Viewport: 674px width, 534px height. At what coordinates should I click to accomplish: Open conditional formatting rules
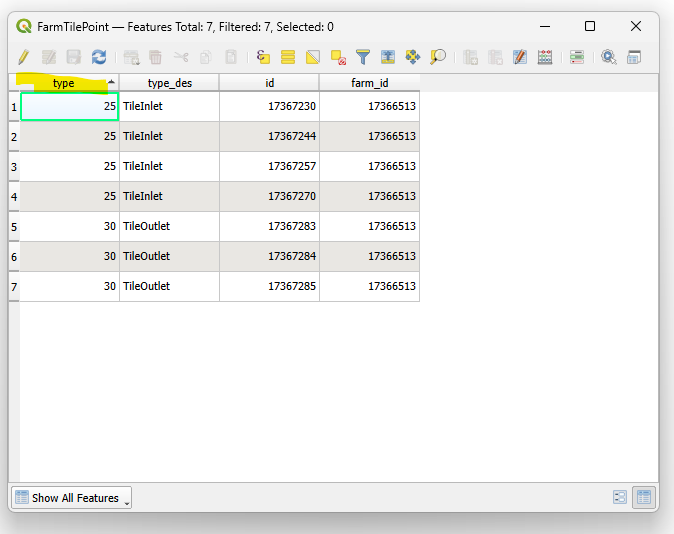(x=577, y=57)
